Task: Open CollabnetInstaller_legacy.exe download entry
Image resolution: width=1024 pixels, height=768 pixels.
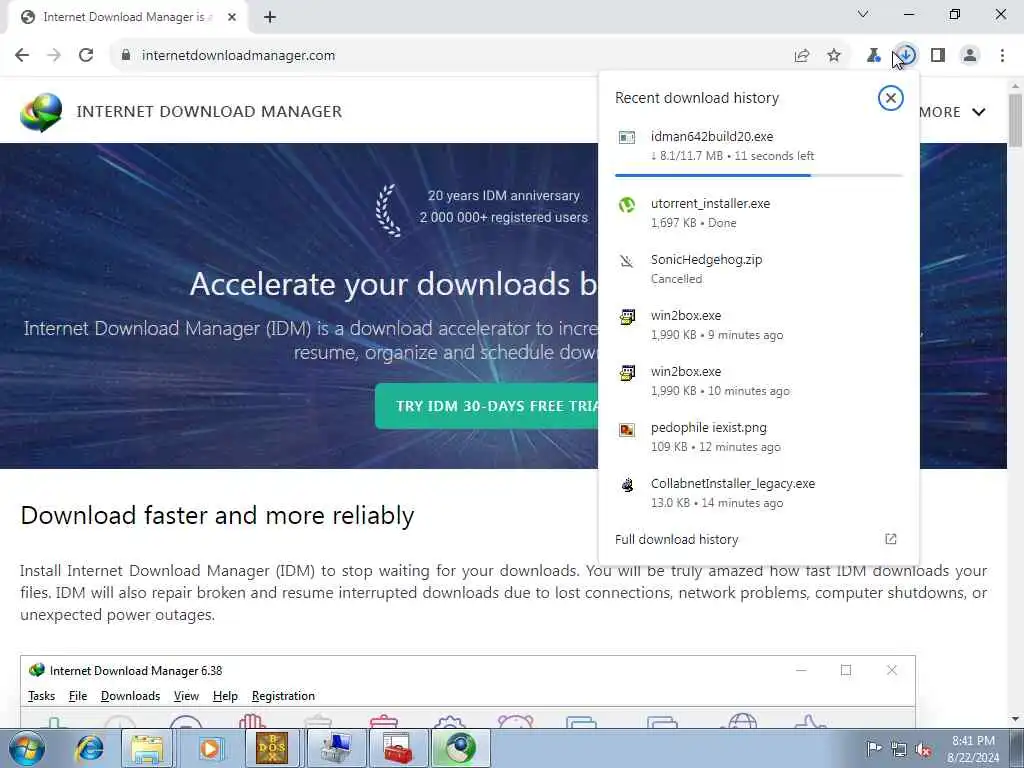Action: (x=759, y=493)
